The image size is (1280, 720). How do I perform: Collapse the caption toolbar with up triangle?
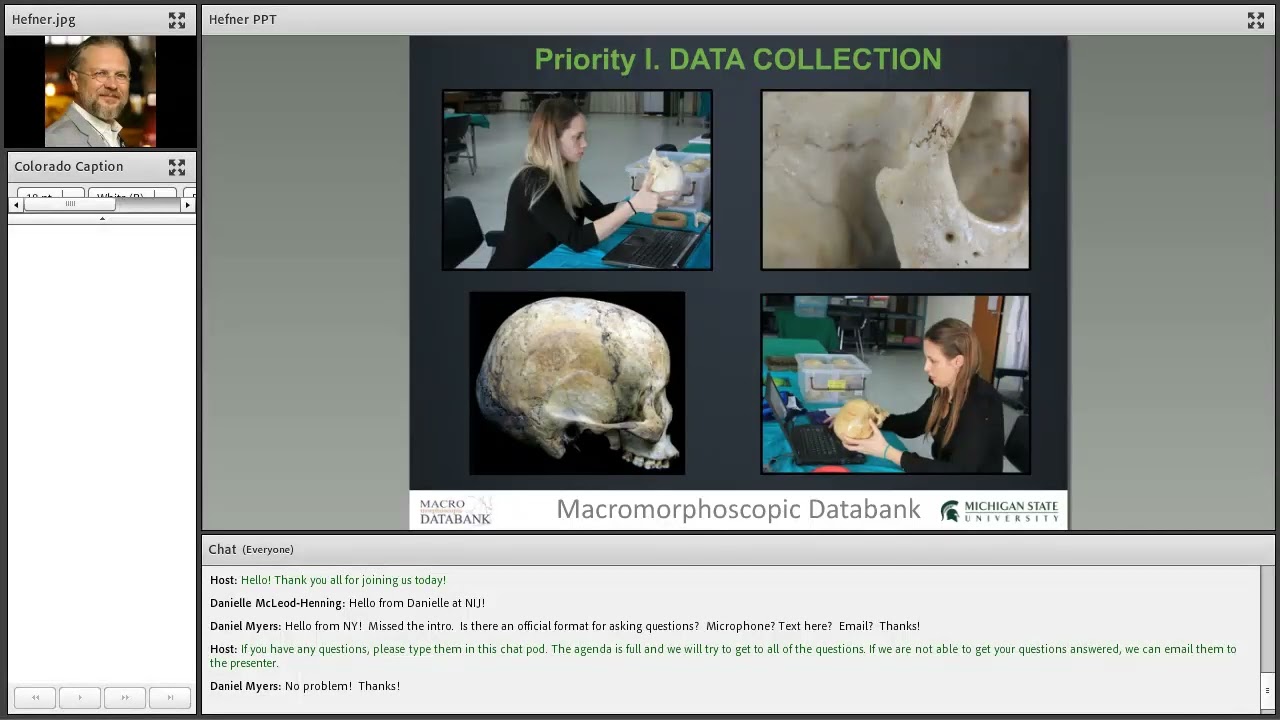(x=101, y=218)
